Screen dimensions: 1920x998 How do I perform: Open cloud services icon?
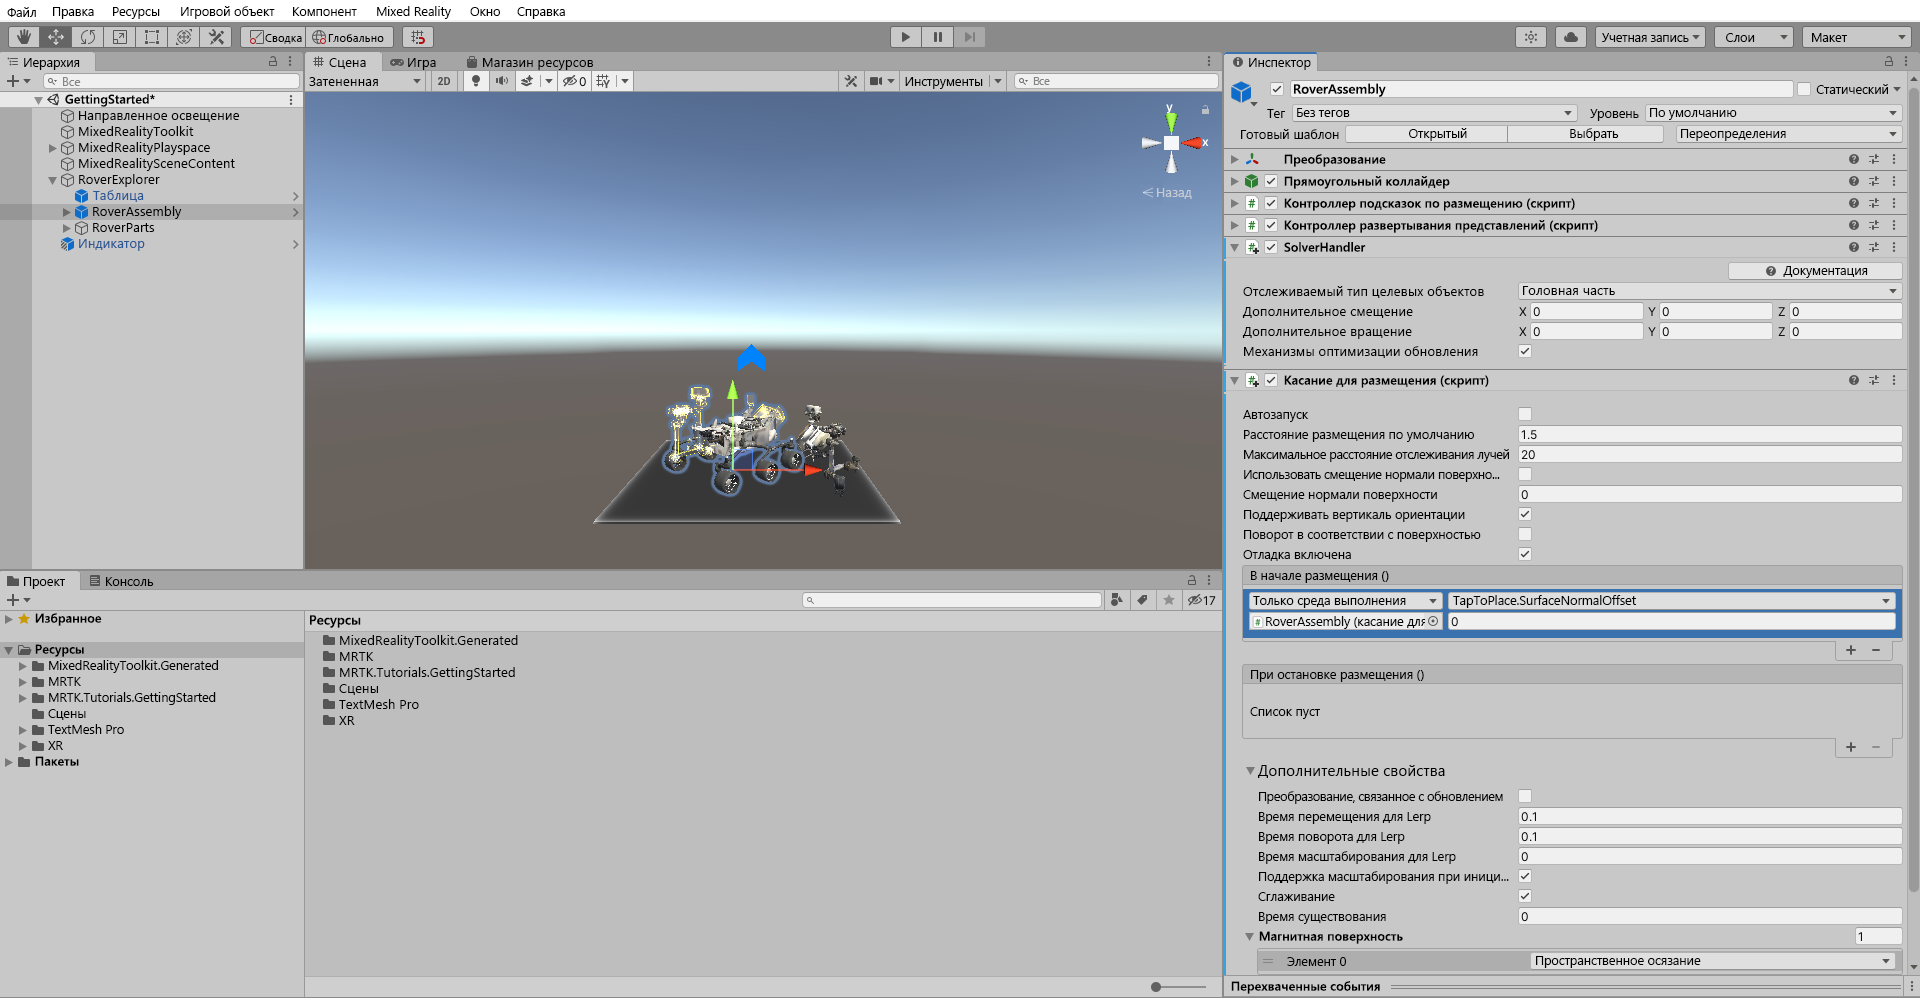pyautogui.click(x=1571, y=37)
